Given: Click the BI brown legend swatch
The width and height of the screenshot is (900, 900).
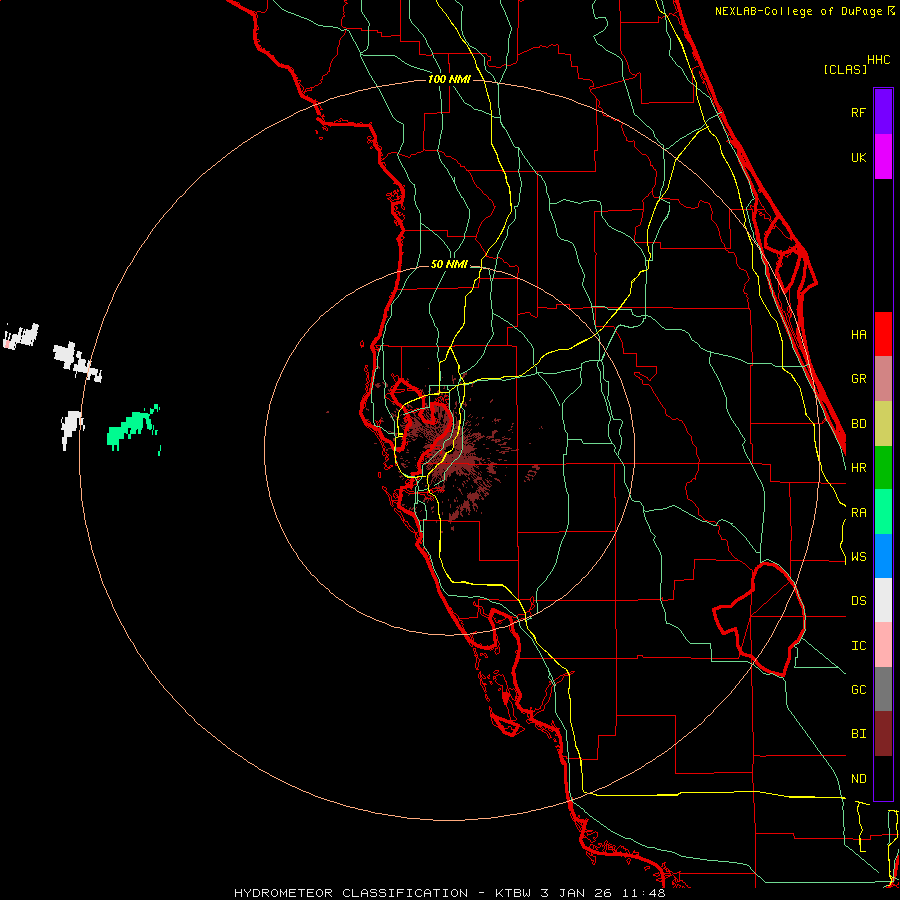Looking at the screenshot, I should pos(883,734).
